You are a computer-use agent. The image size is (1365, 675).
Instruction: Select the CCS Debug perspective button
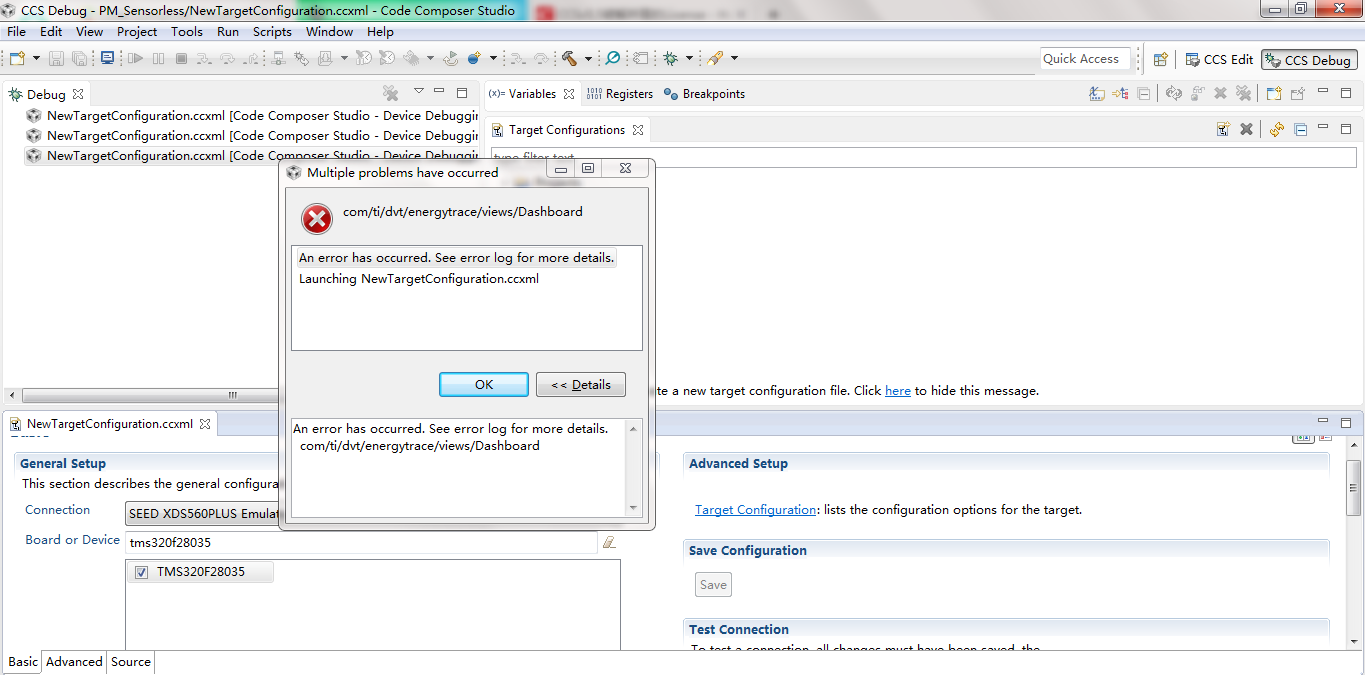click(1309, 60)
